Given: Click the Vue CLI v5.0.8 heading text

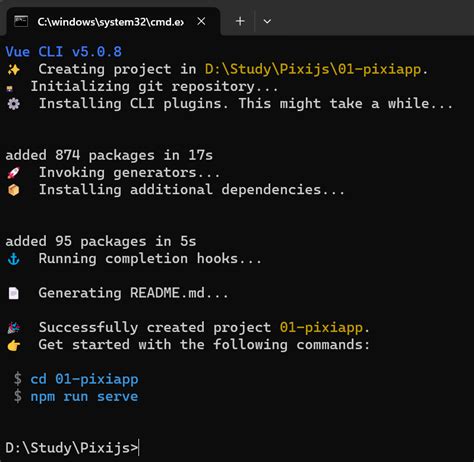Looking at the screenshot, I should [64, 52].
